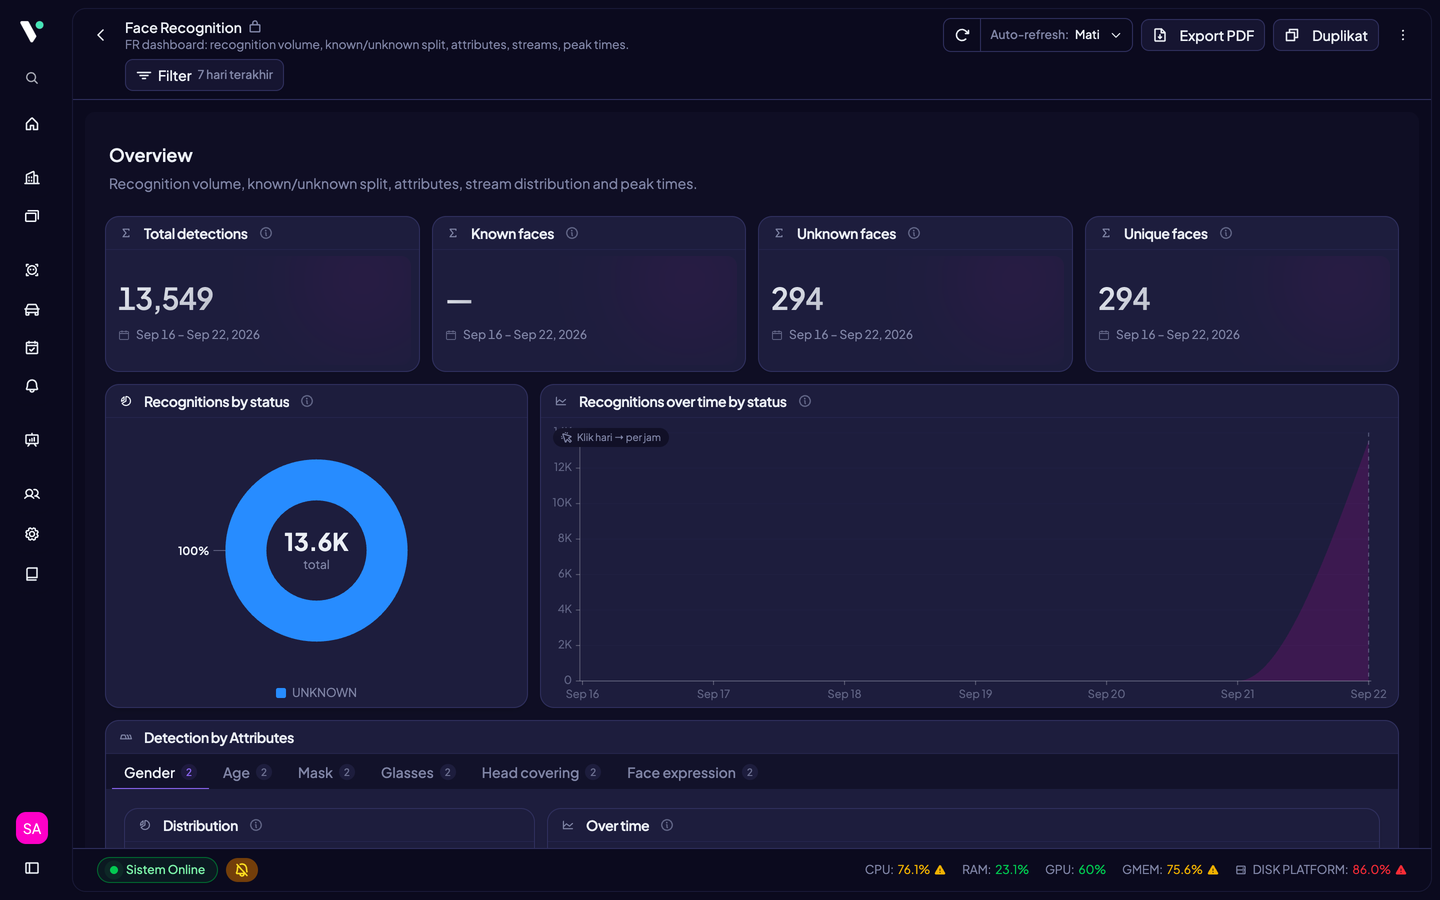Viewport: 1440px width, 900px height.
Task: Click the CPU 76.1% status entry
Action: pos(905,870)
